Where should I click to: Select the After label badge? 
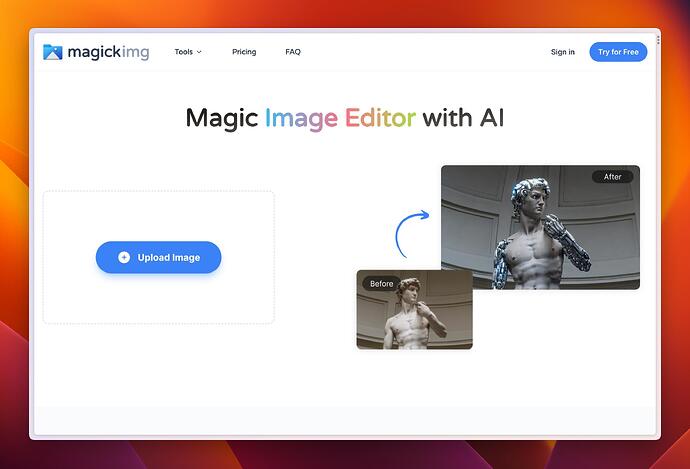tap(612, 177)
